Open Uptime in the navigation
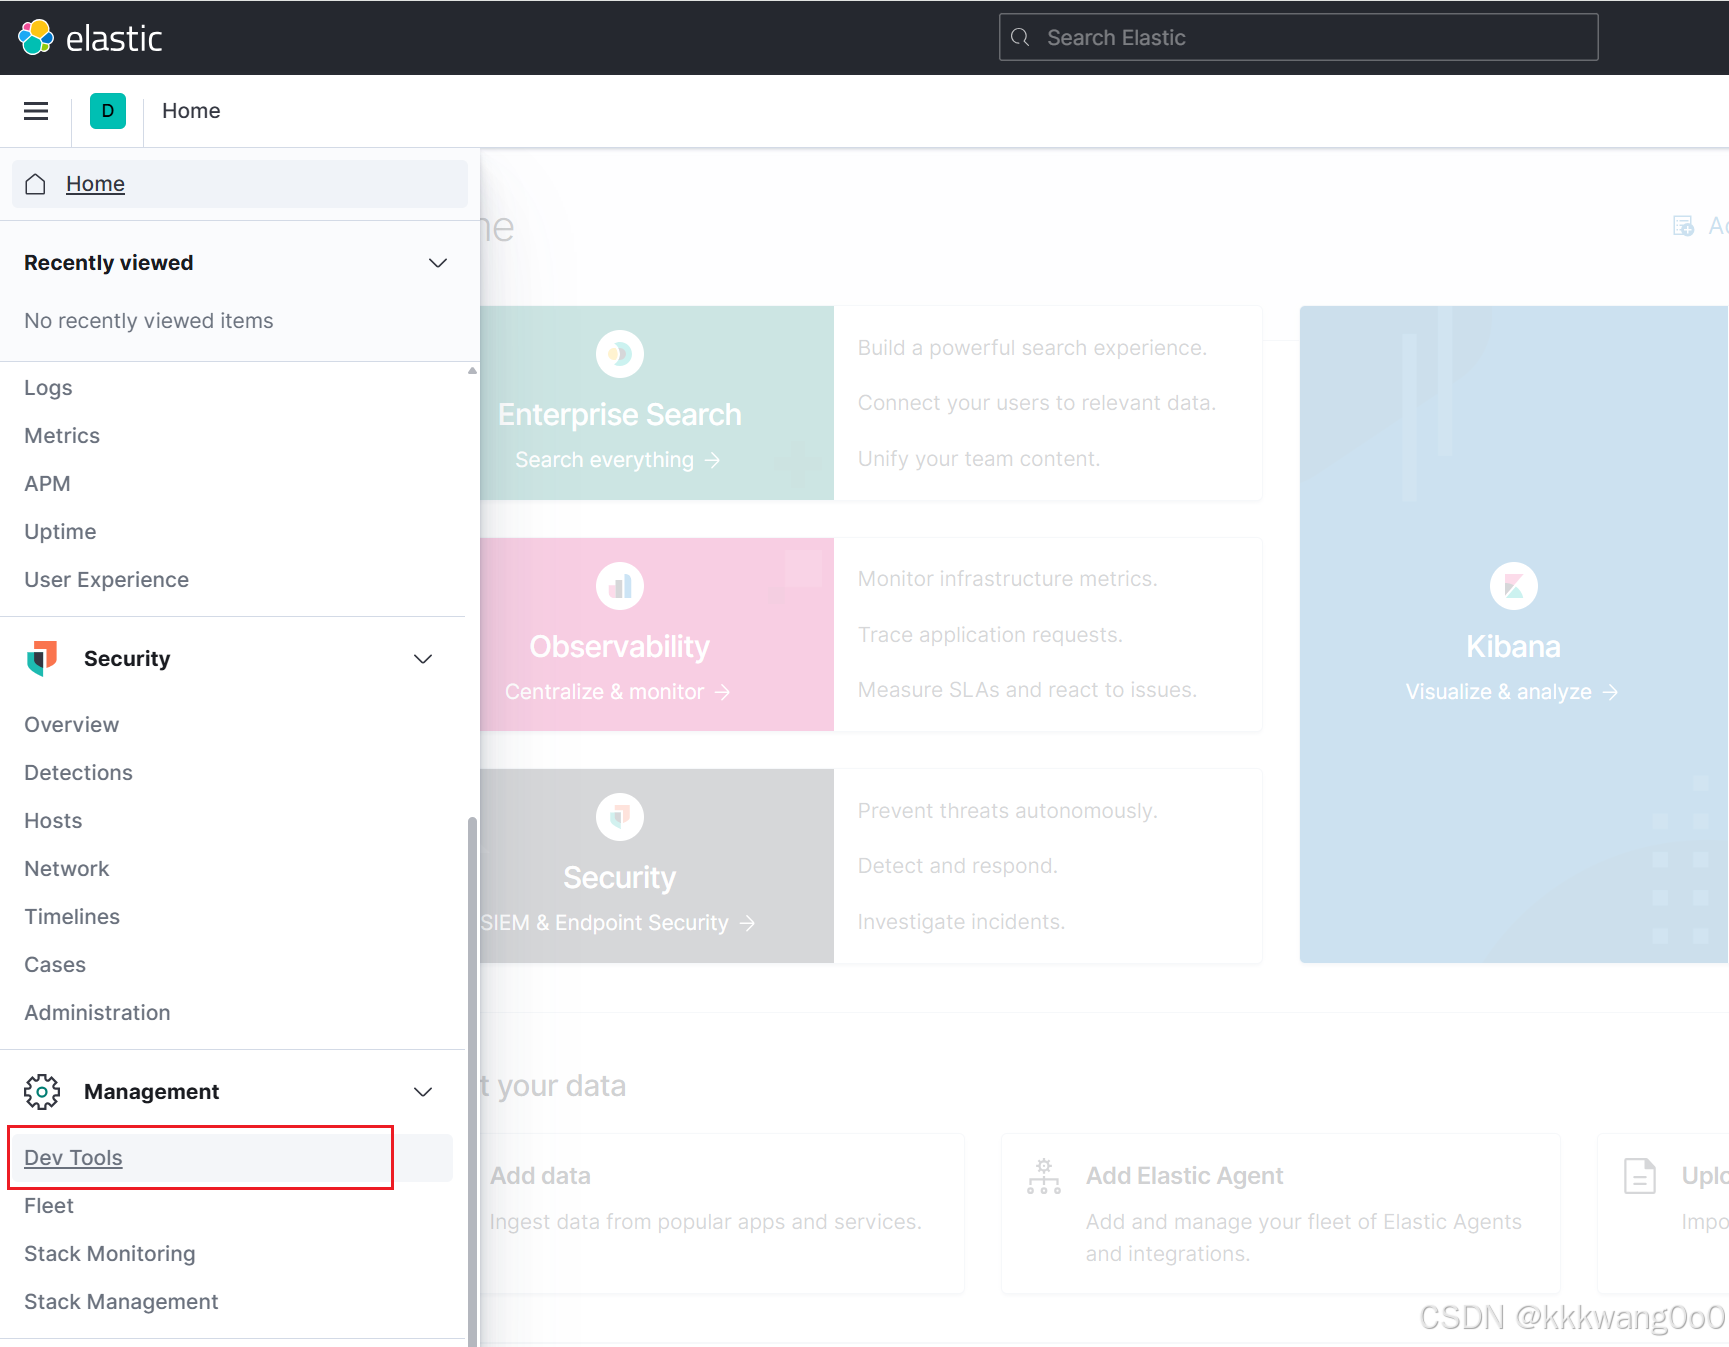The height and width of the screenshot is (1347, 1729). pyautogui.click(x=60, y=532)
